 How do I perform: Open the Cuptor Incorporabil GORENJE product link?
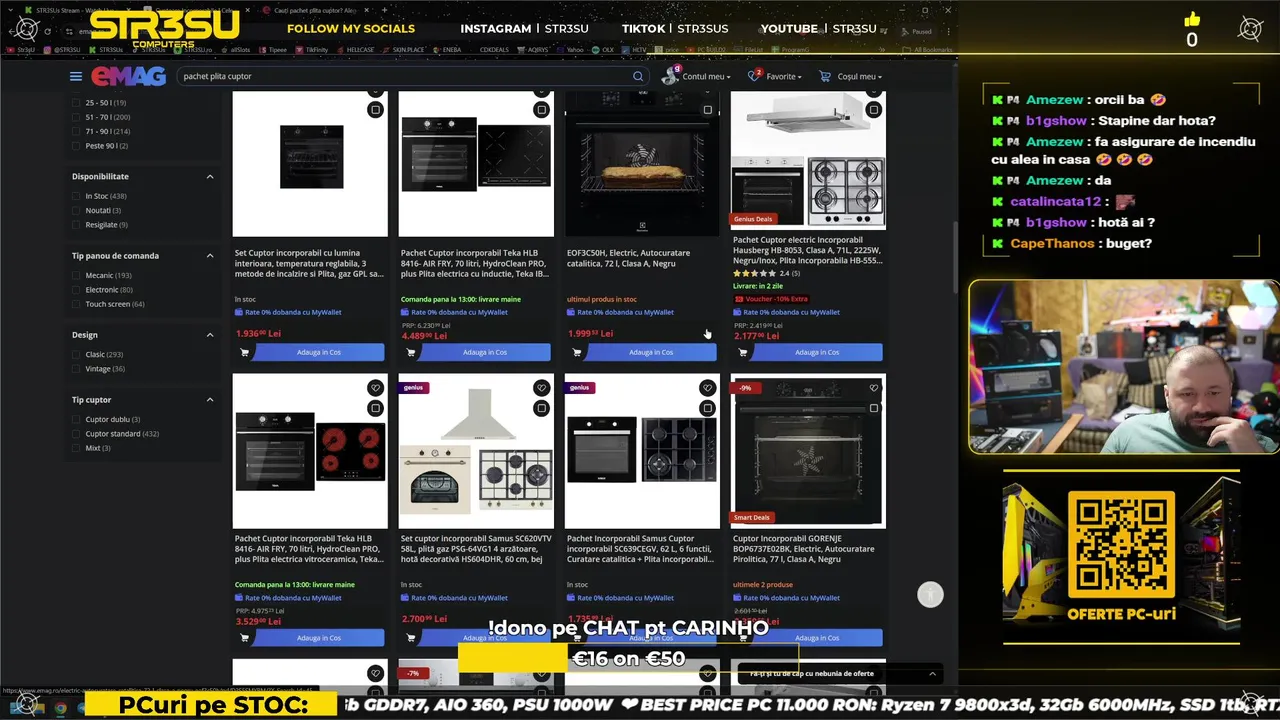pos(804,549)
